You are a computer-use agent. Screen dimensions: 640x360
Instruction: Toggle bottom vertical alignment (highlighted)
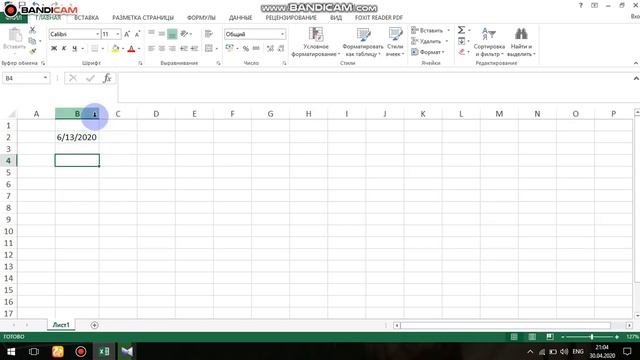click(172, 34)
